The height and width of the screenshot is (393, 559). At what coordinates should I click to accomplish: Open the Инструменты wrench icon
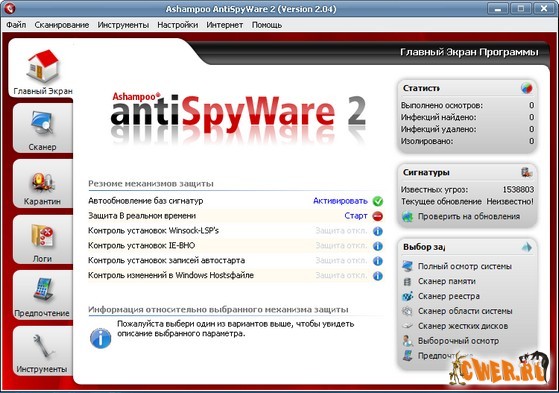pyautogui.click(x=42, y=346)
